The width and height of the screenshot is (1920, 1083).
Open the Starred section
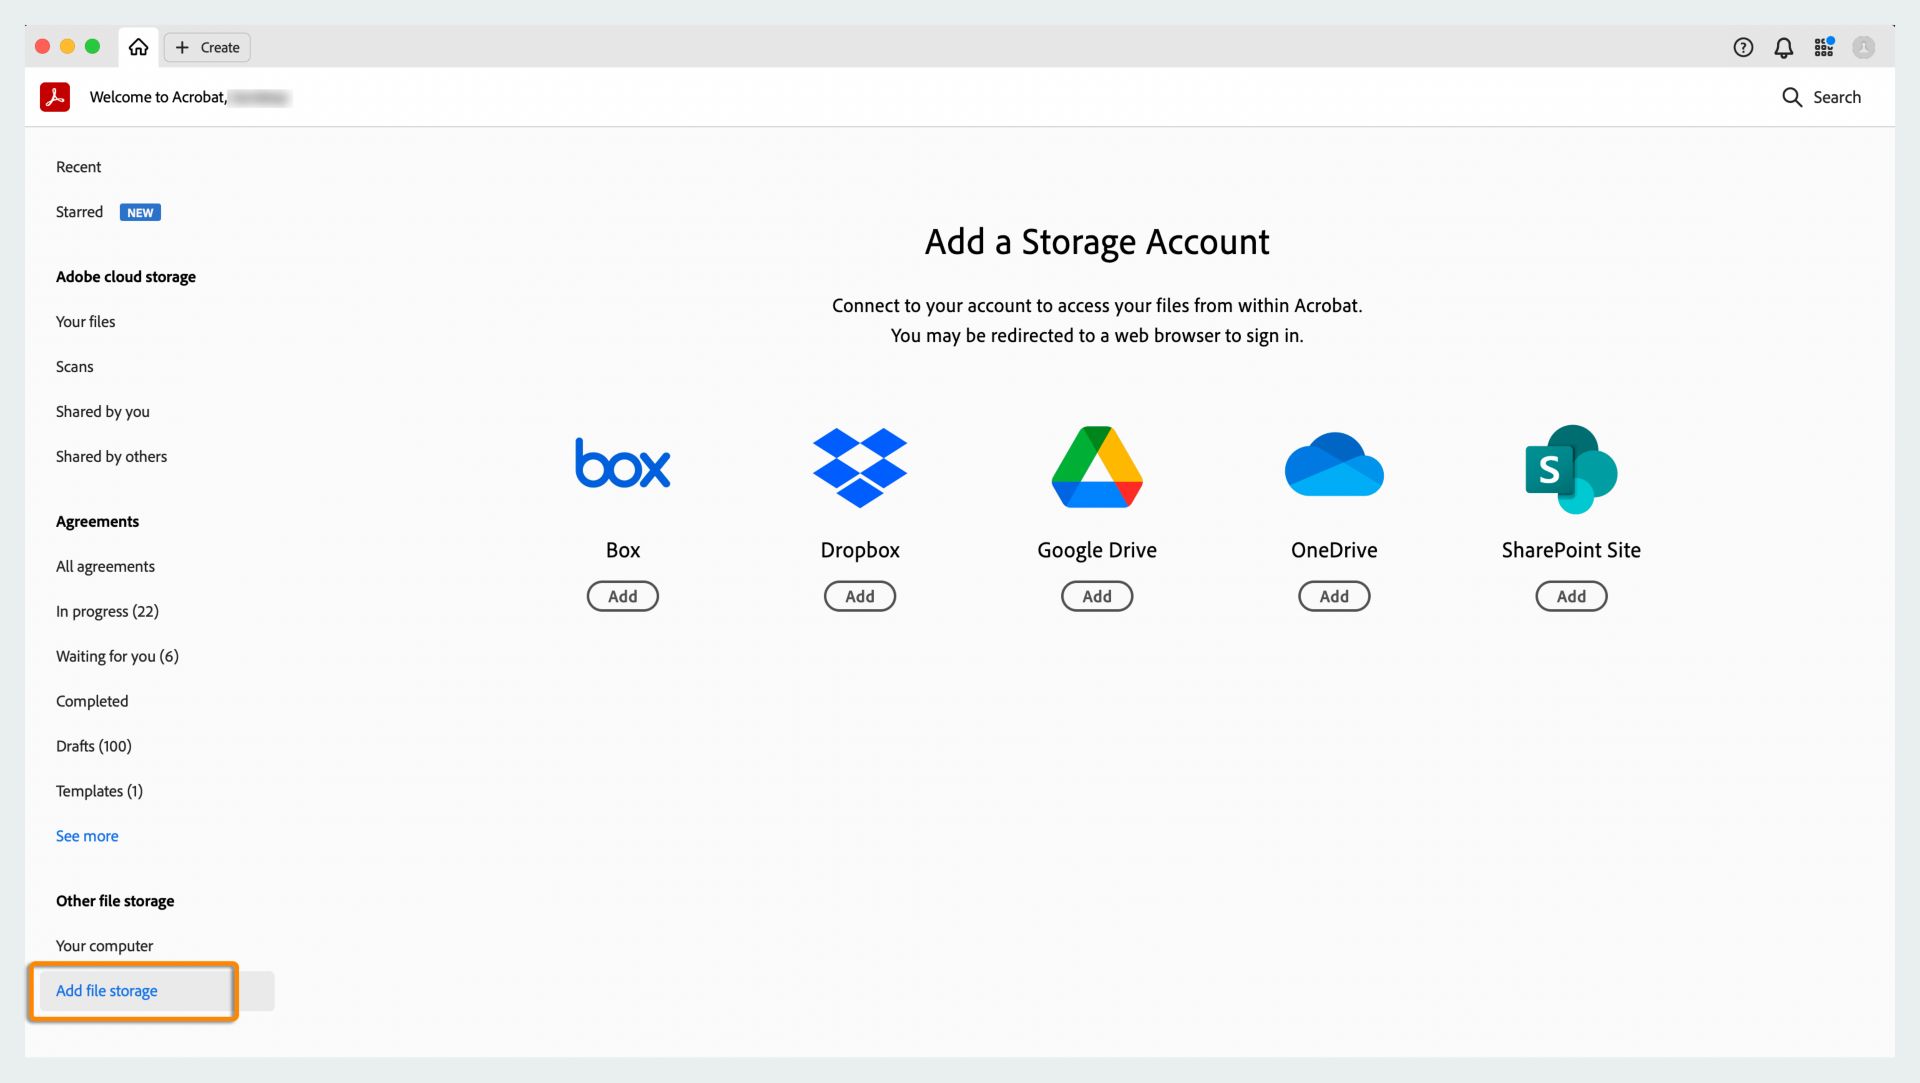coord(80,212)
